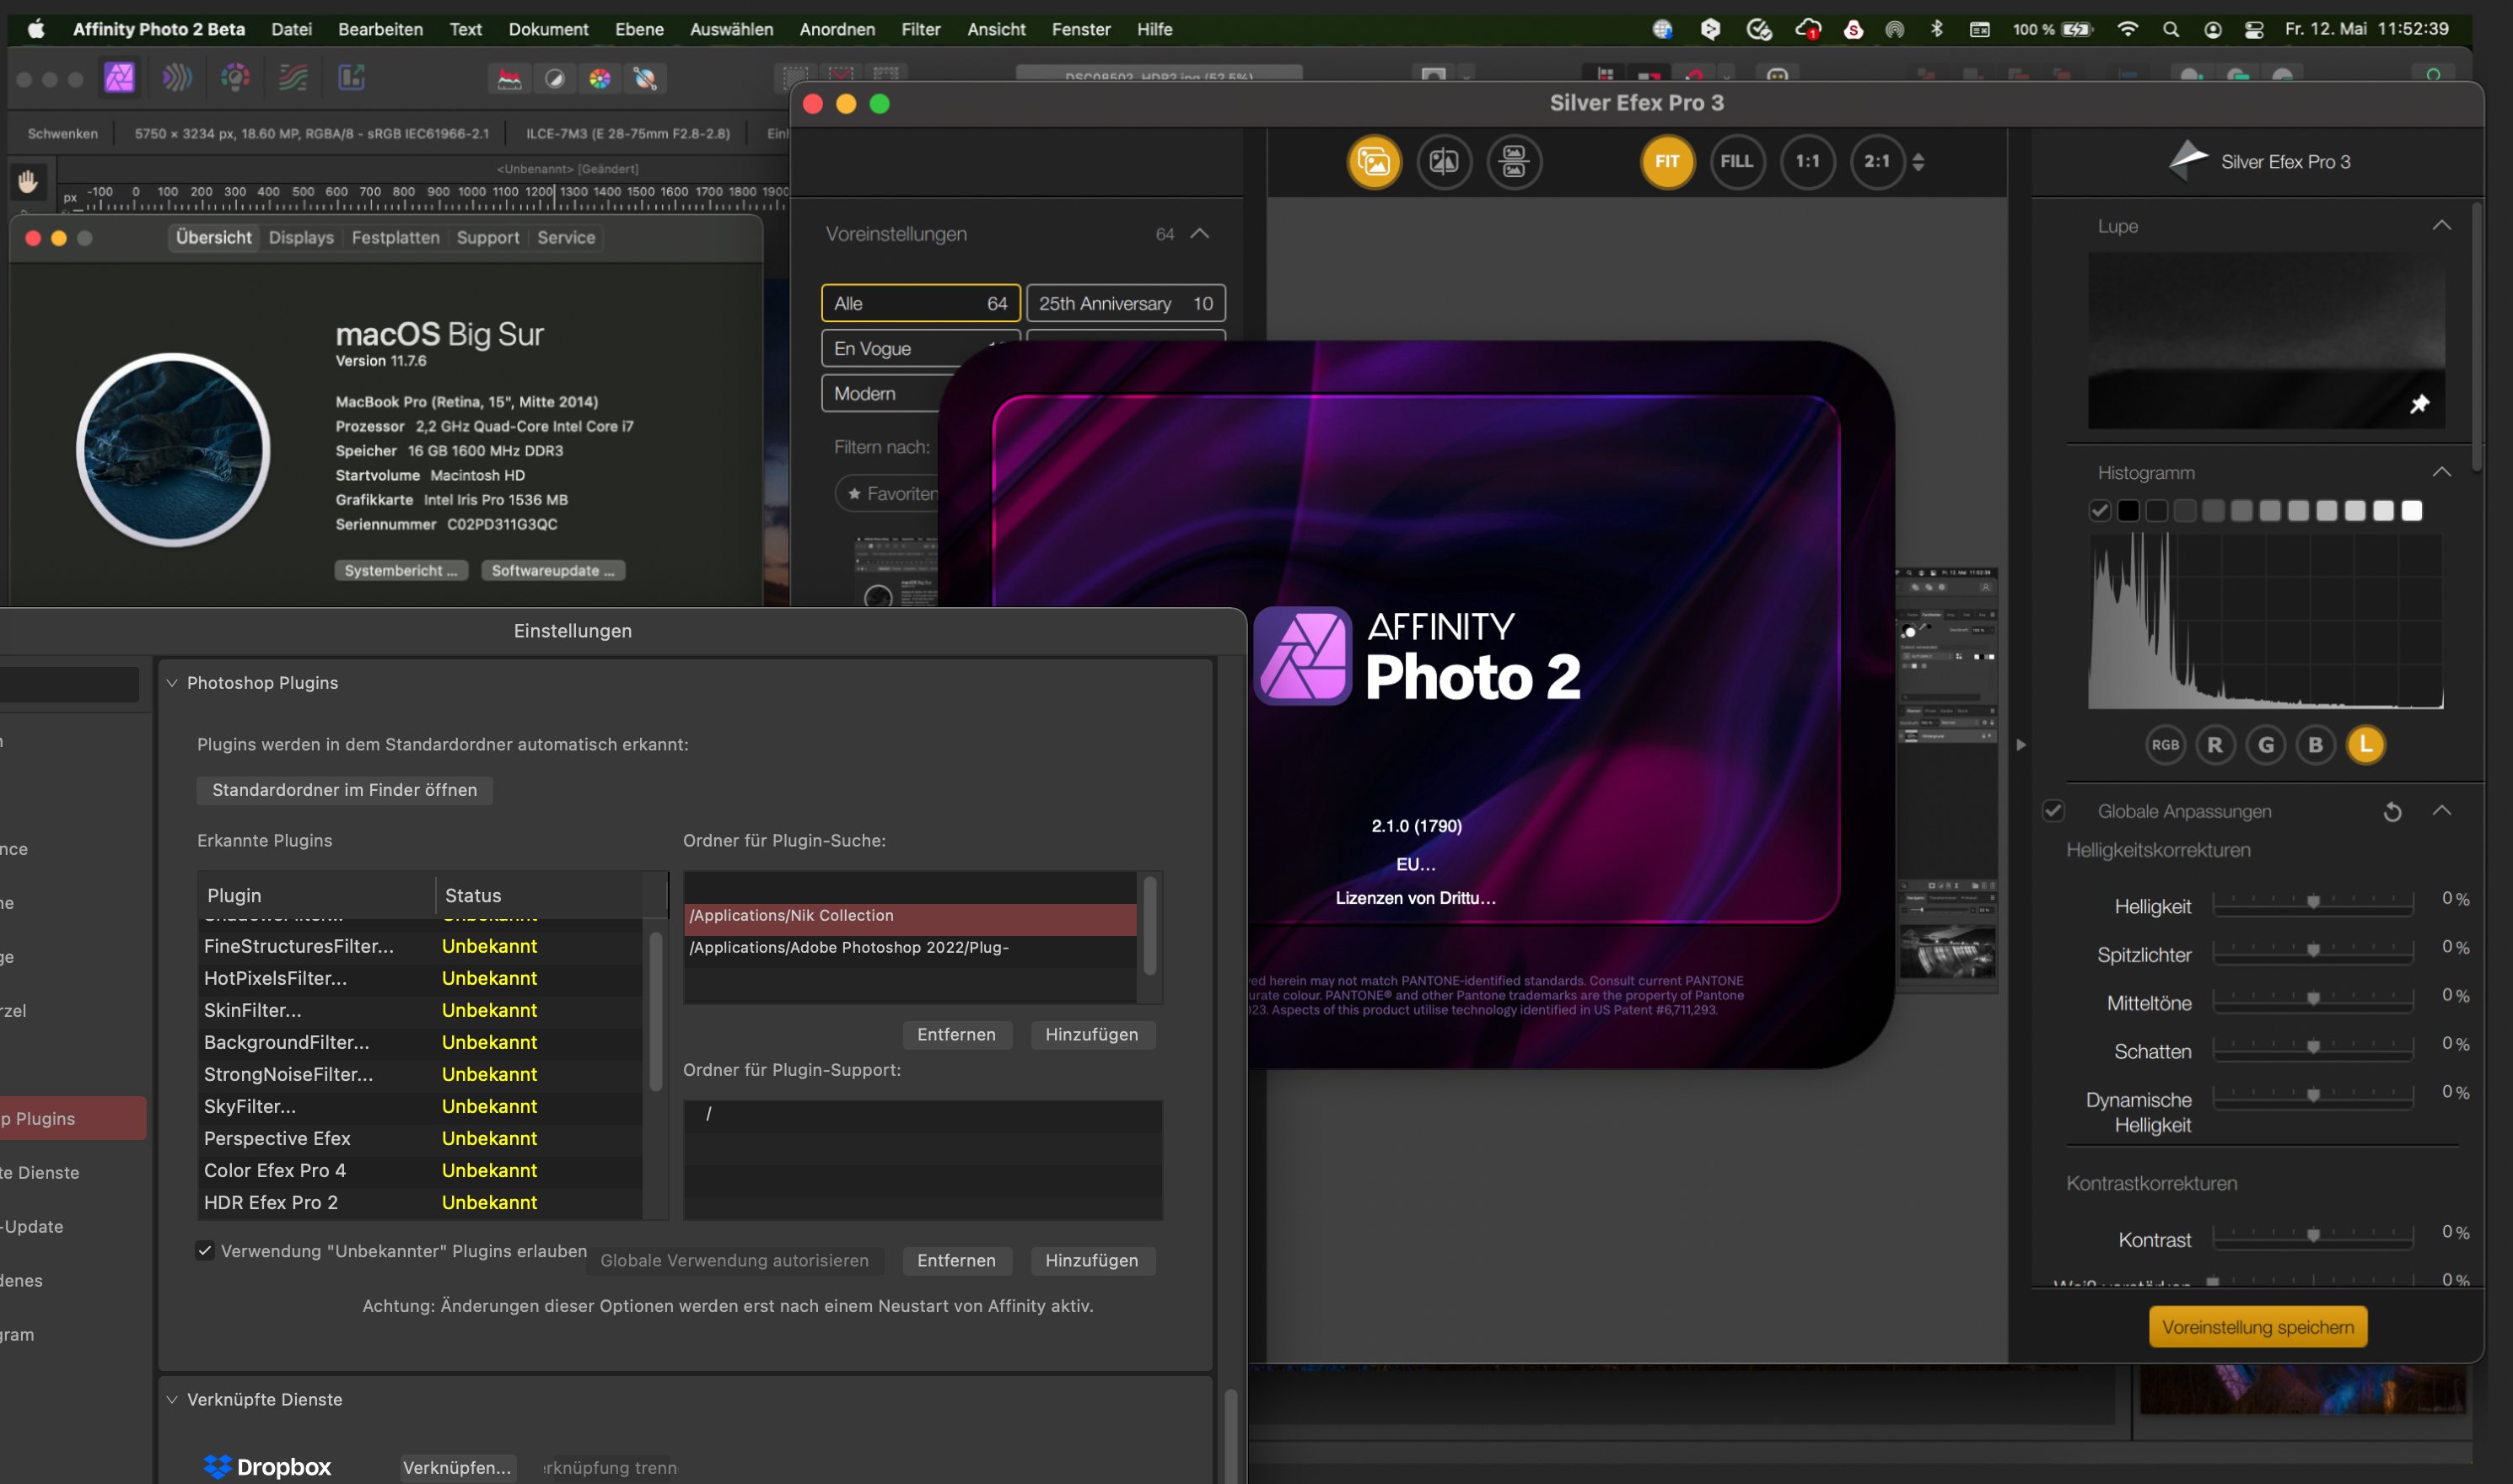The height and width of the screenshot is (1484, 2513).
Task: Switch to Tone Mapping Persona icon
Action: point(293,78)
